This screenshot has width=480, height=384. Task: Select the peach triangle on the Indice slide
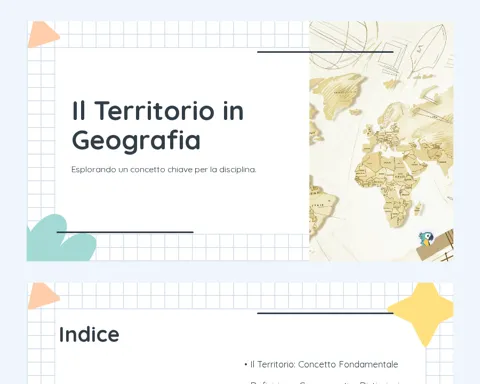(43, 296)
